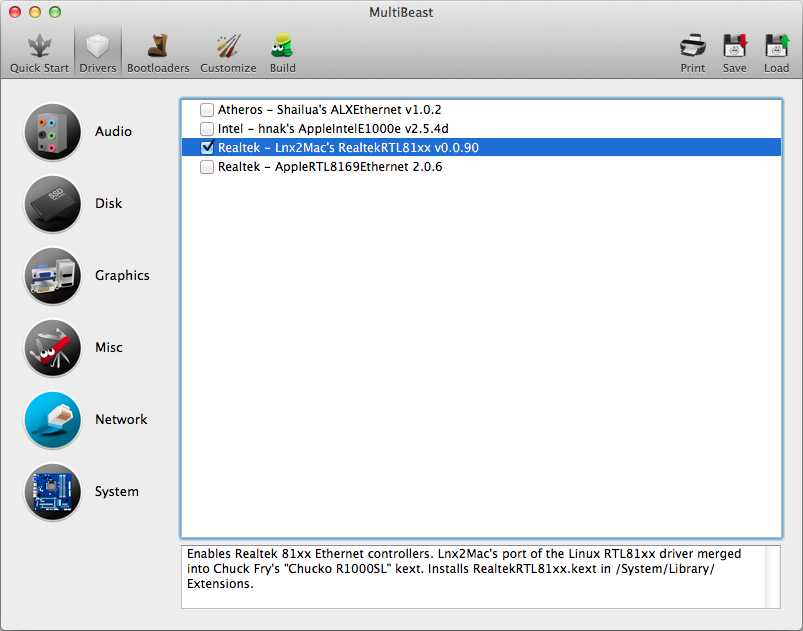Viewport: 803px width, 631px height.
Task: Uncheck Realtek RealtekRTL81xx v0.0.90 checkbox
Action: click(207, 148)
